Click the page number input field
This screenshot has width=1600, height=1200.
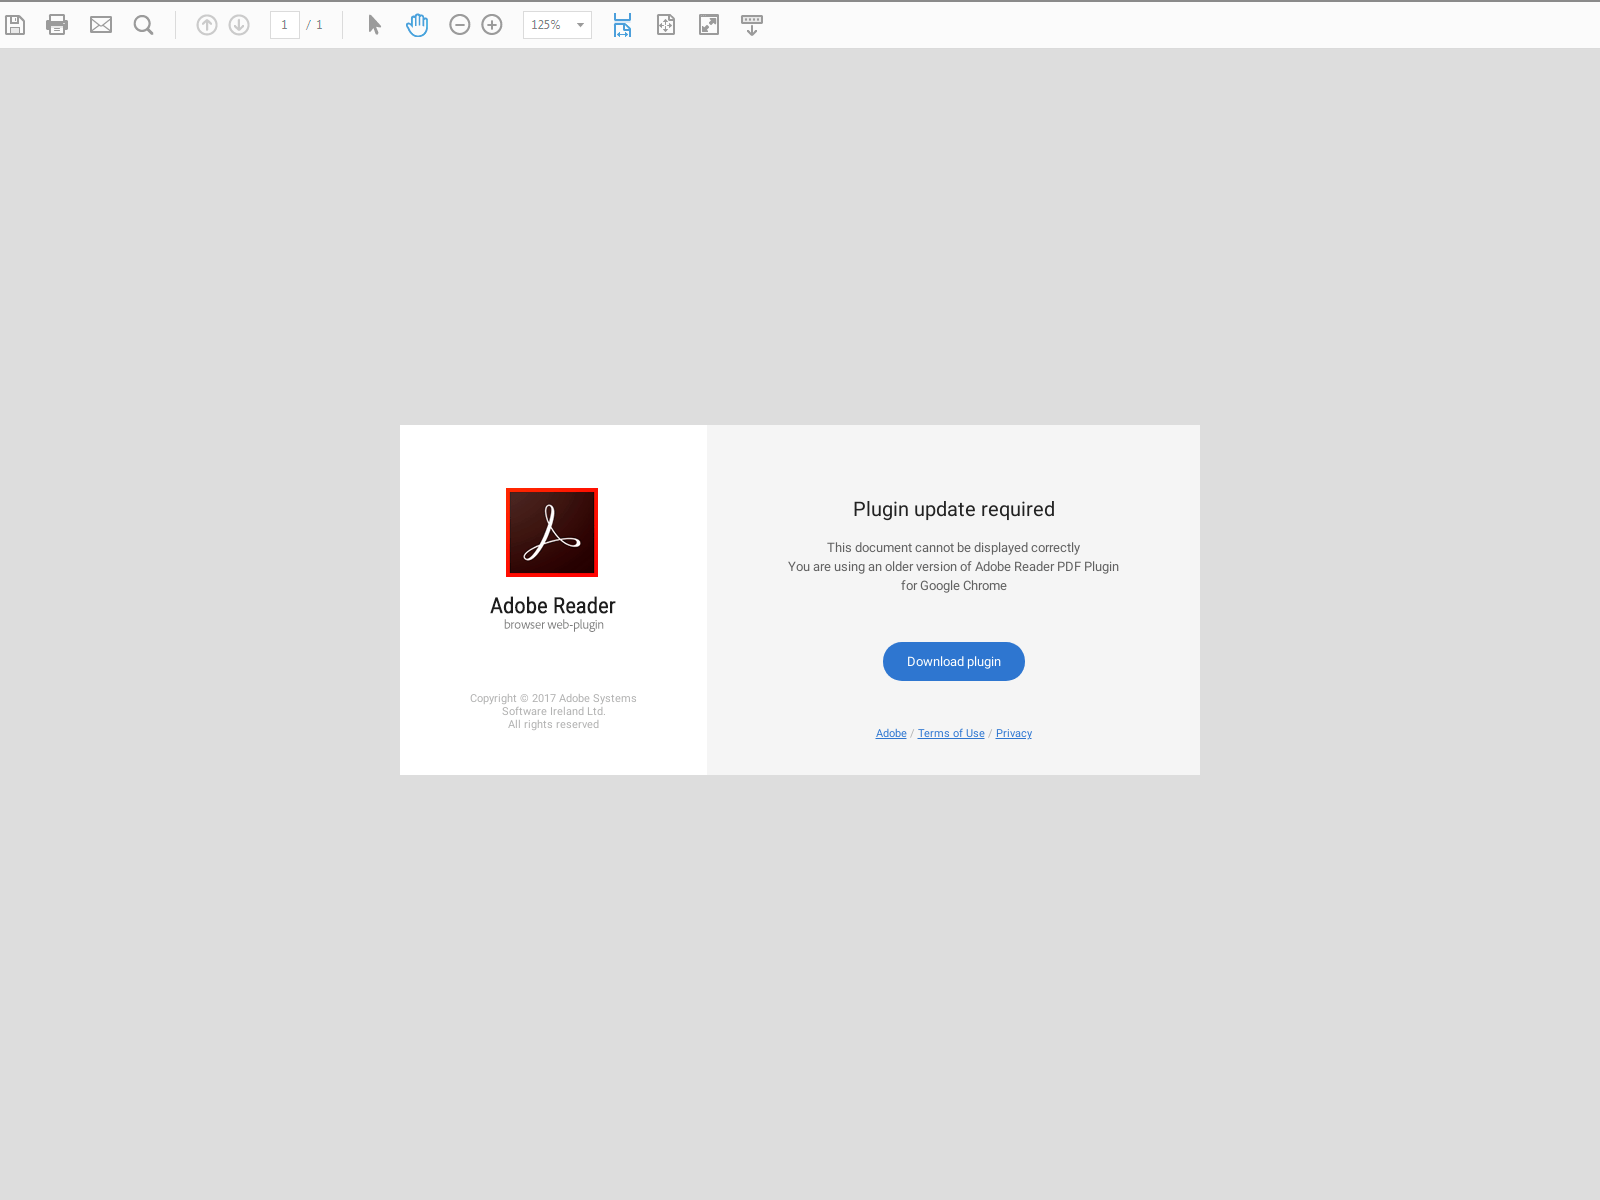click(x=285, y=24)
